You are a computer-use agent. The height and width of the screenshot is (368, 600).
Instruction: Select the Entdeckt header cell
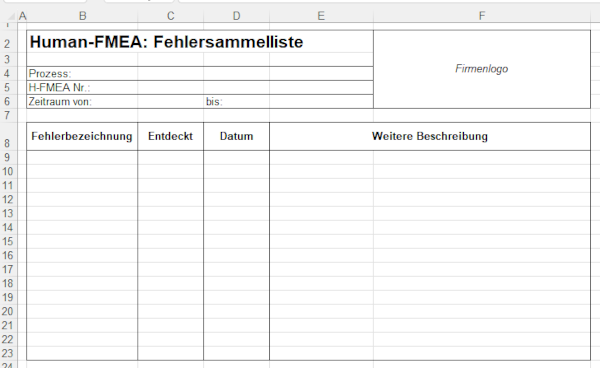point(170,137)
